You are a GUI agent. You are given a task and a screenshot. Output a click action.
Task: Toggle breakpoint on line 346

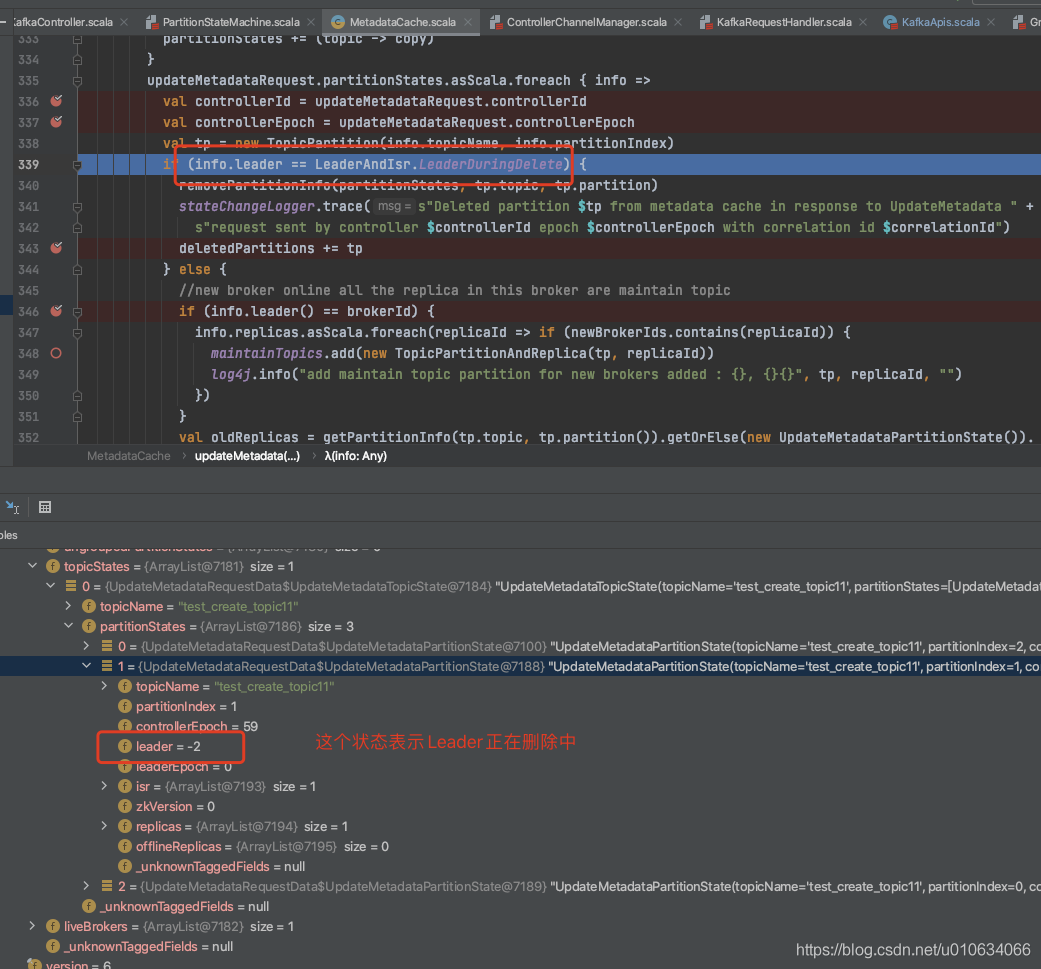[x=56, y=311]
